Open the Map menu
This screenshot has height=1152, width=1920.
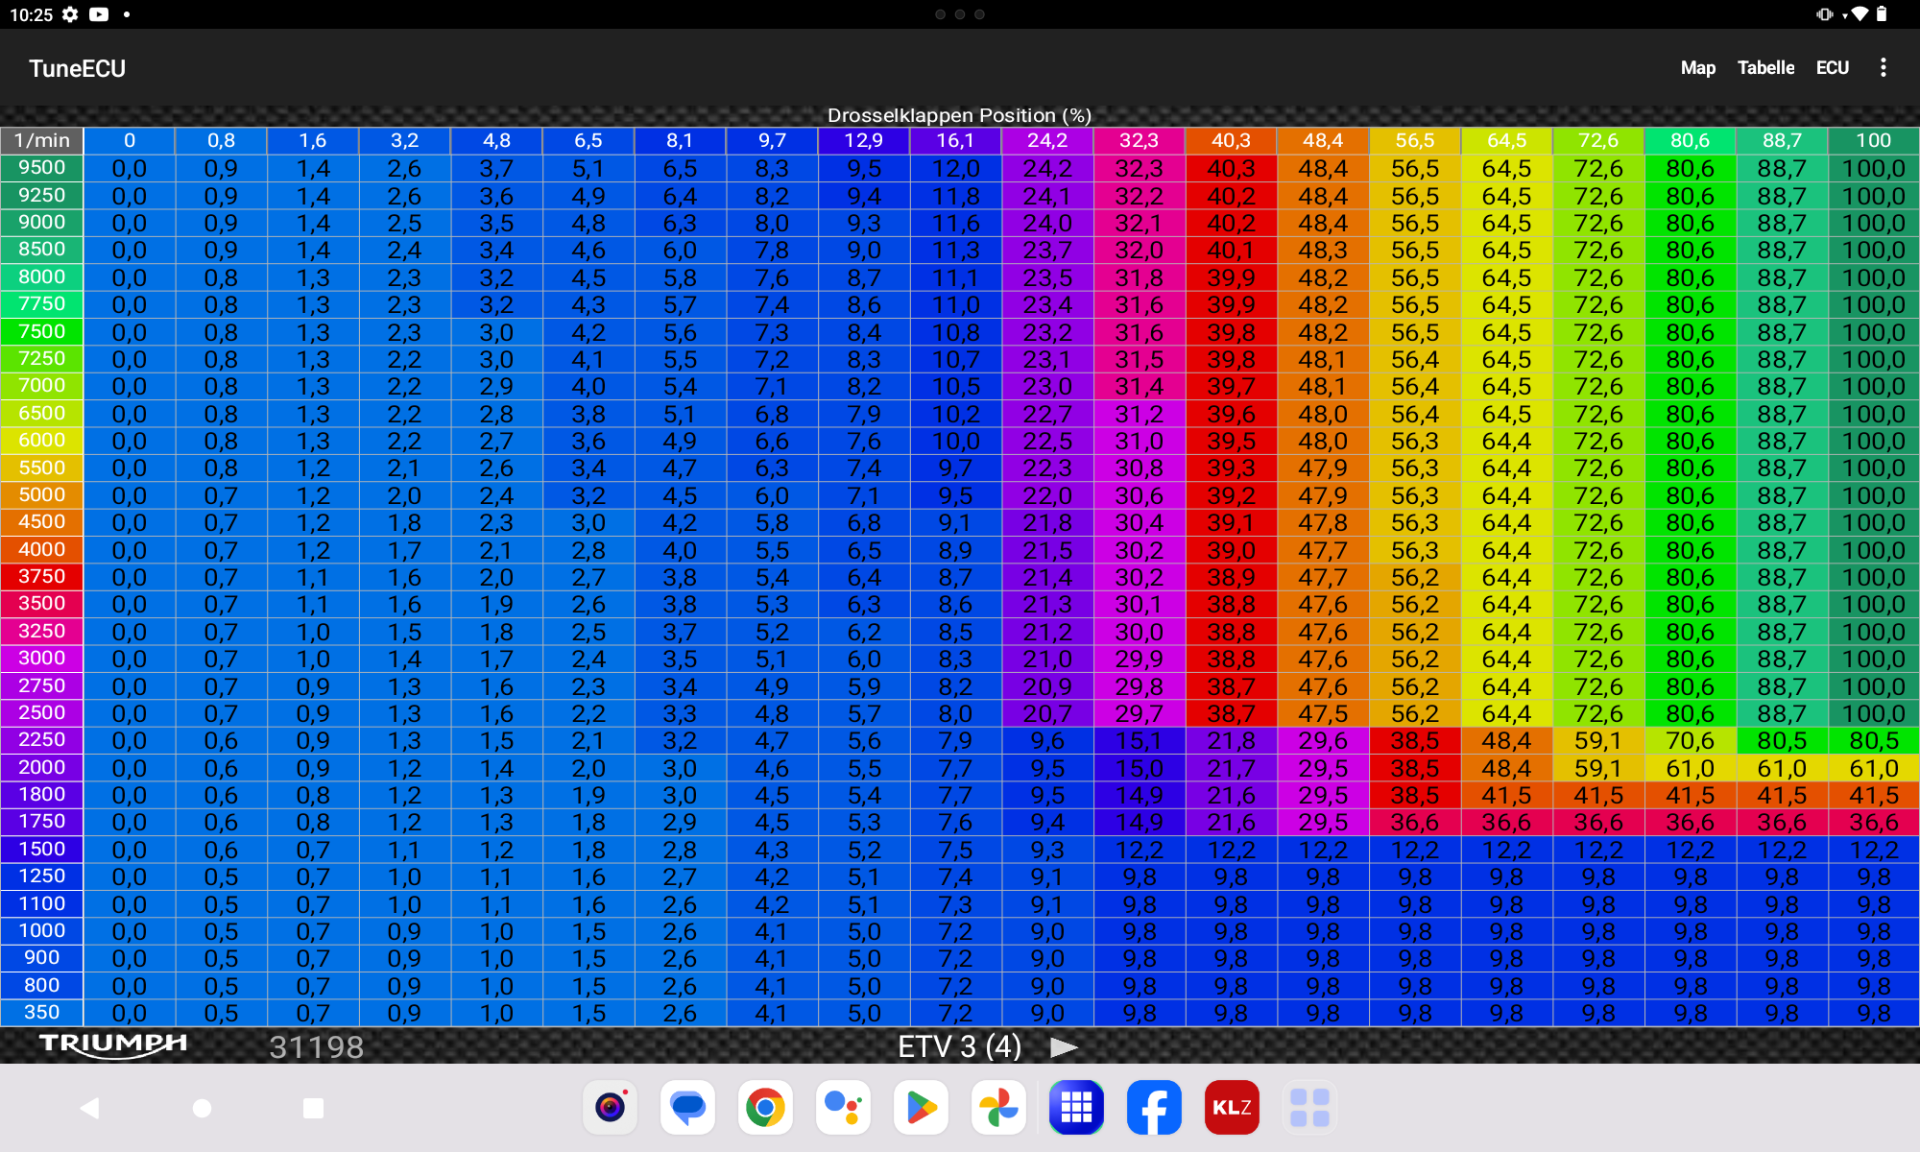[1697, 68]
